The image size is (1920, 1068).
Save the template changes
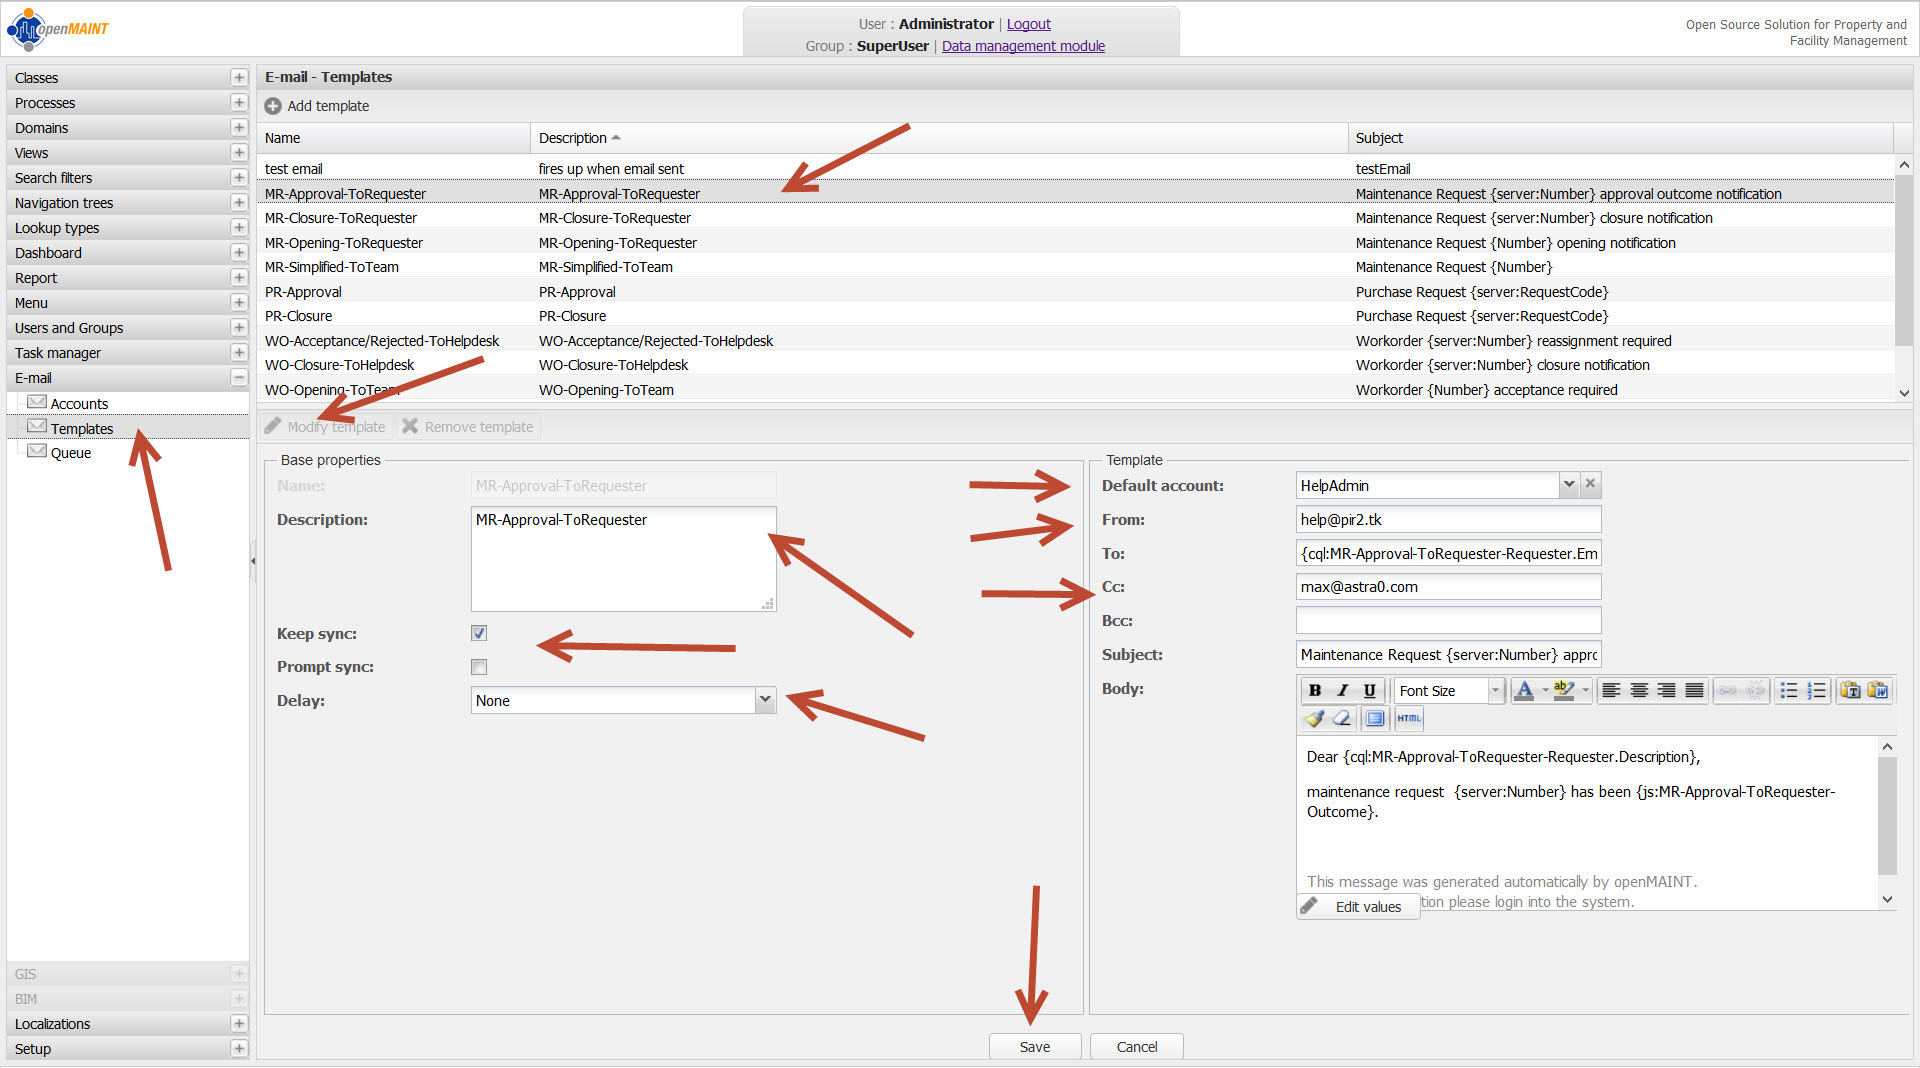(x=1034, y=1047)
